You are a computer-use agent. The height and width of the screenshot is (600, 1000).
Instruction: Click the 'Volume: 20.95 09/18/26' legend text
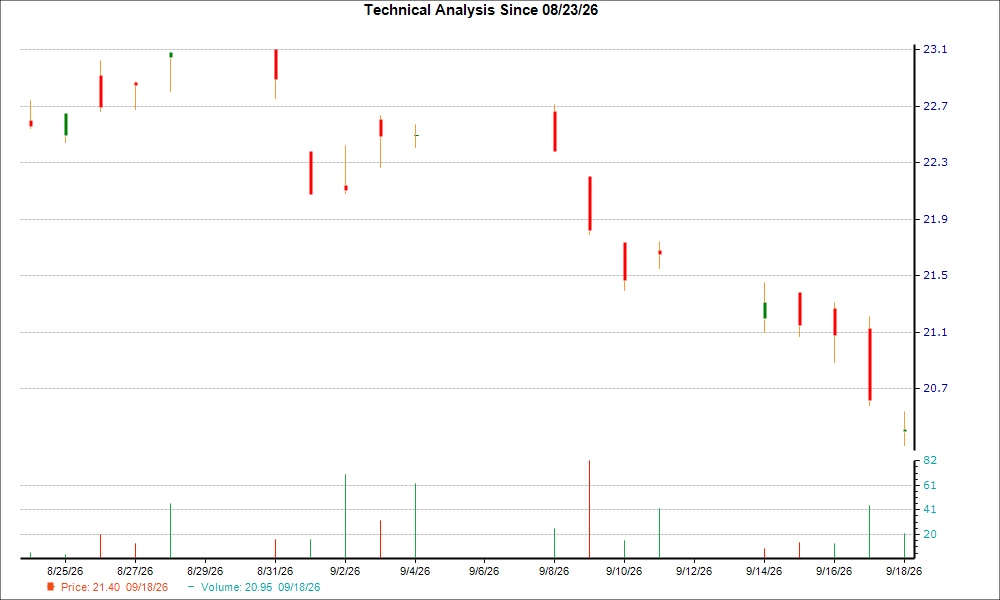click(x=260, y=587)
